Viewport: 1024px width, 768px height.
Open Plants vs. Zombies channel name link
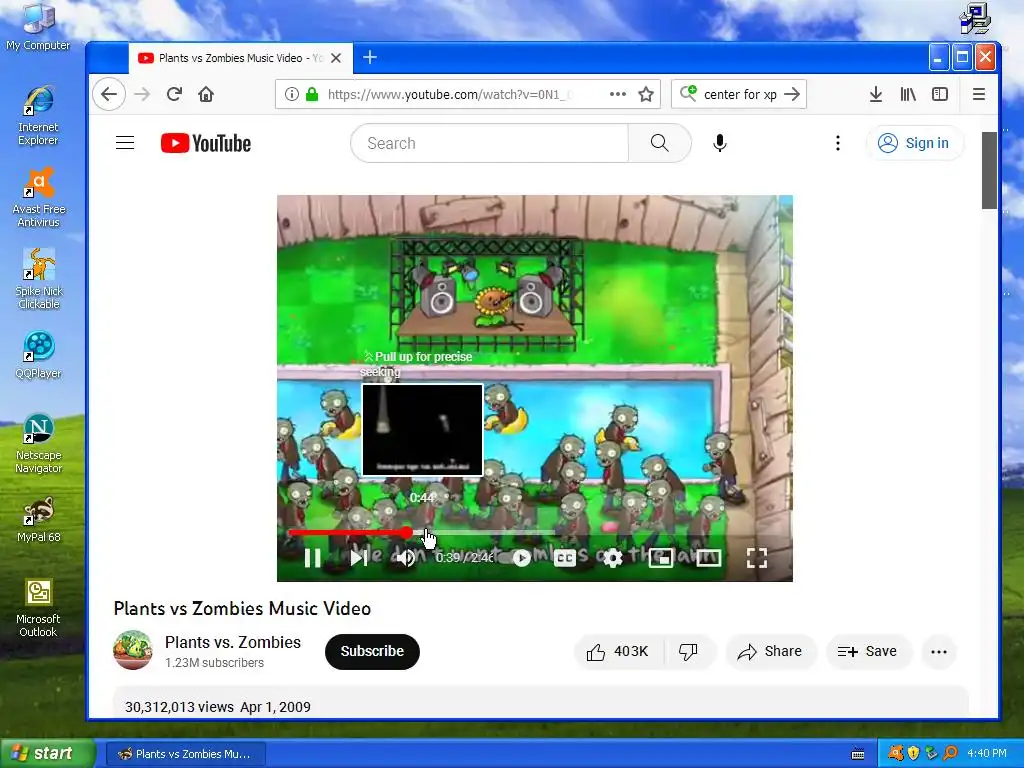tap(232, 643)
